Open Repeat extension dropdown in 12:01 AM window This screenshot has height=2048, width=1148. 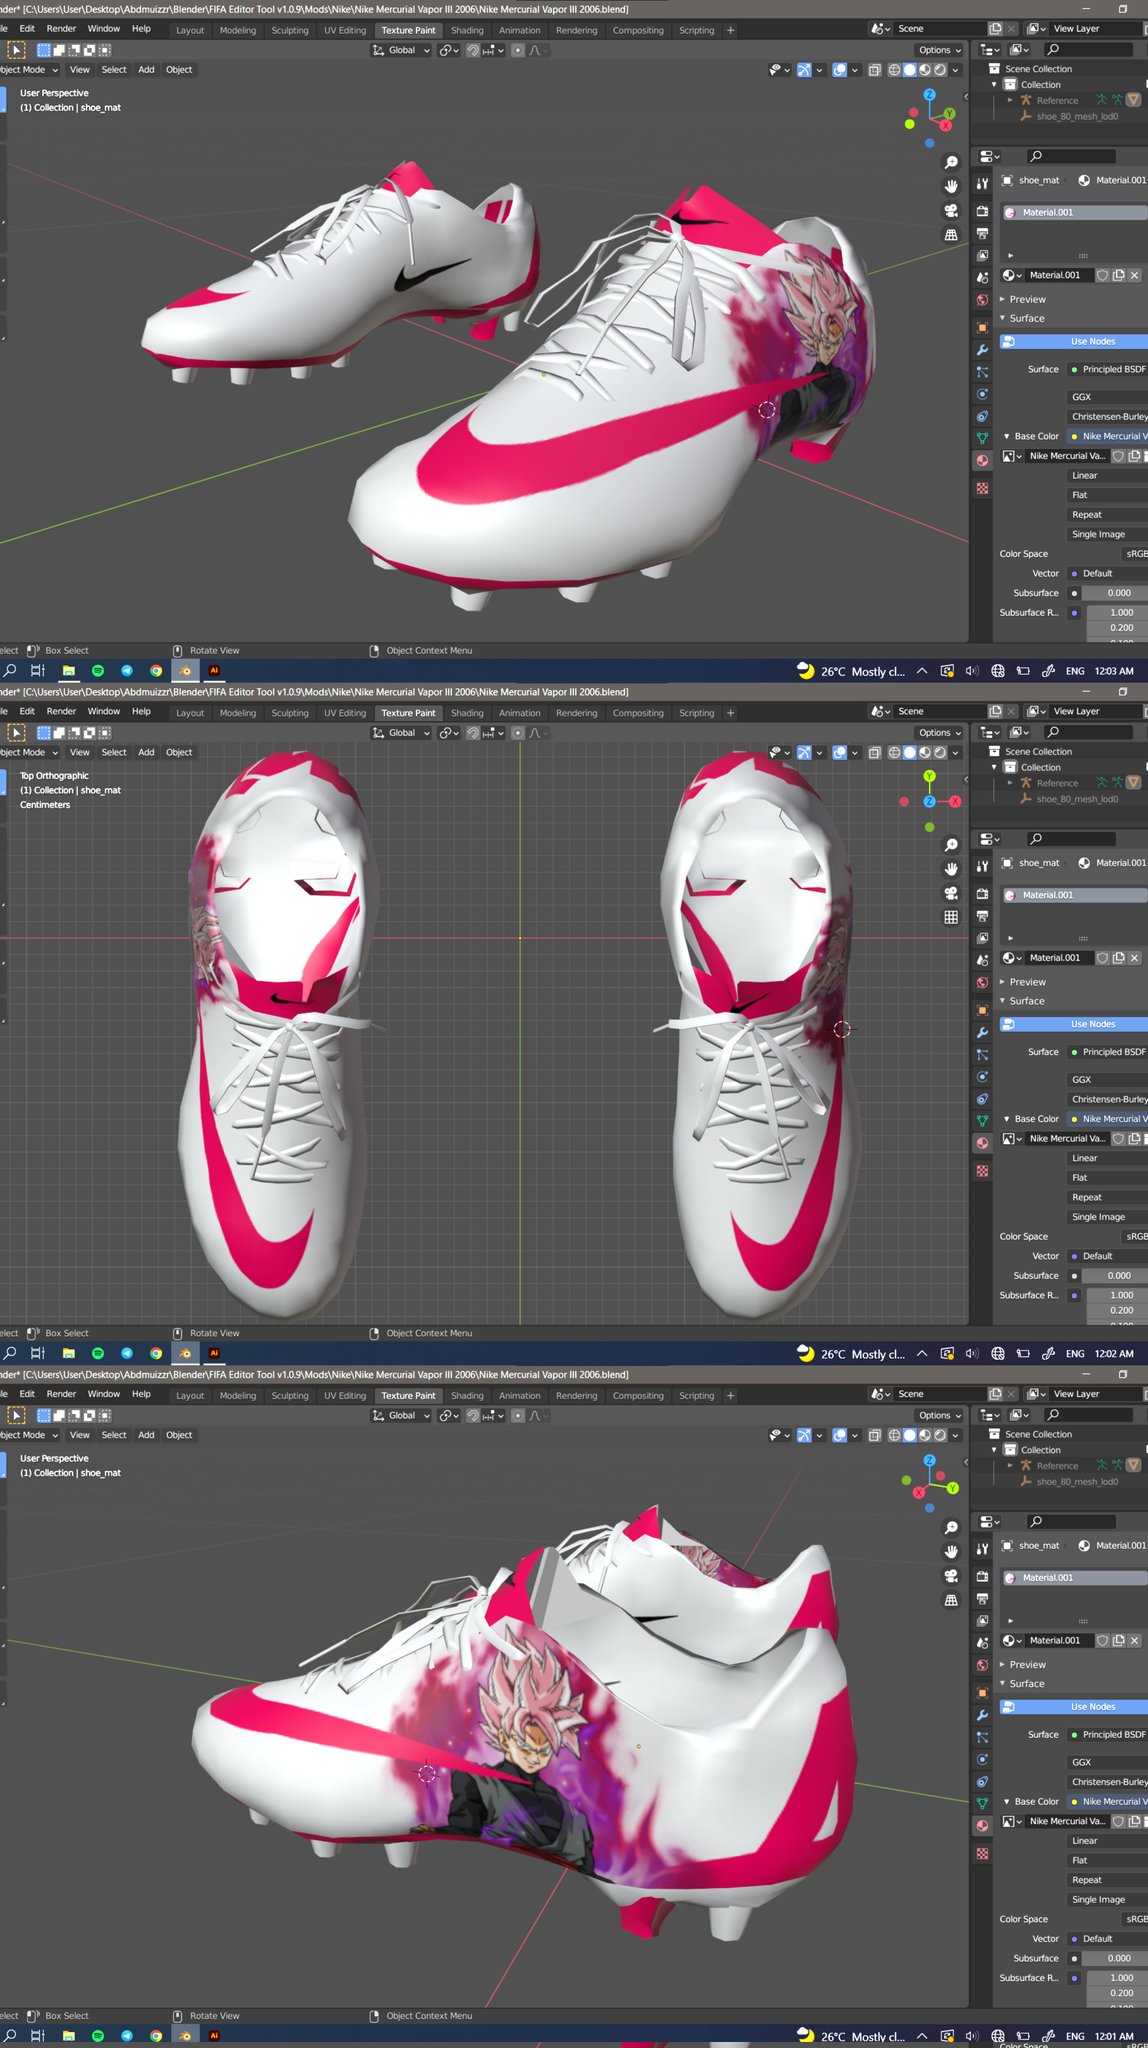[x=1106, y=1880]
